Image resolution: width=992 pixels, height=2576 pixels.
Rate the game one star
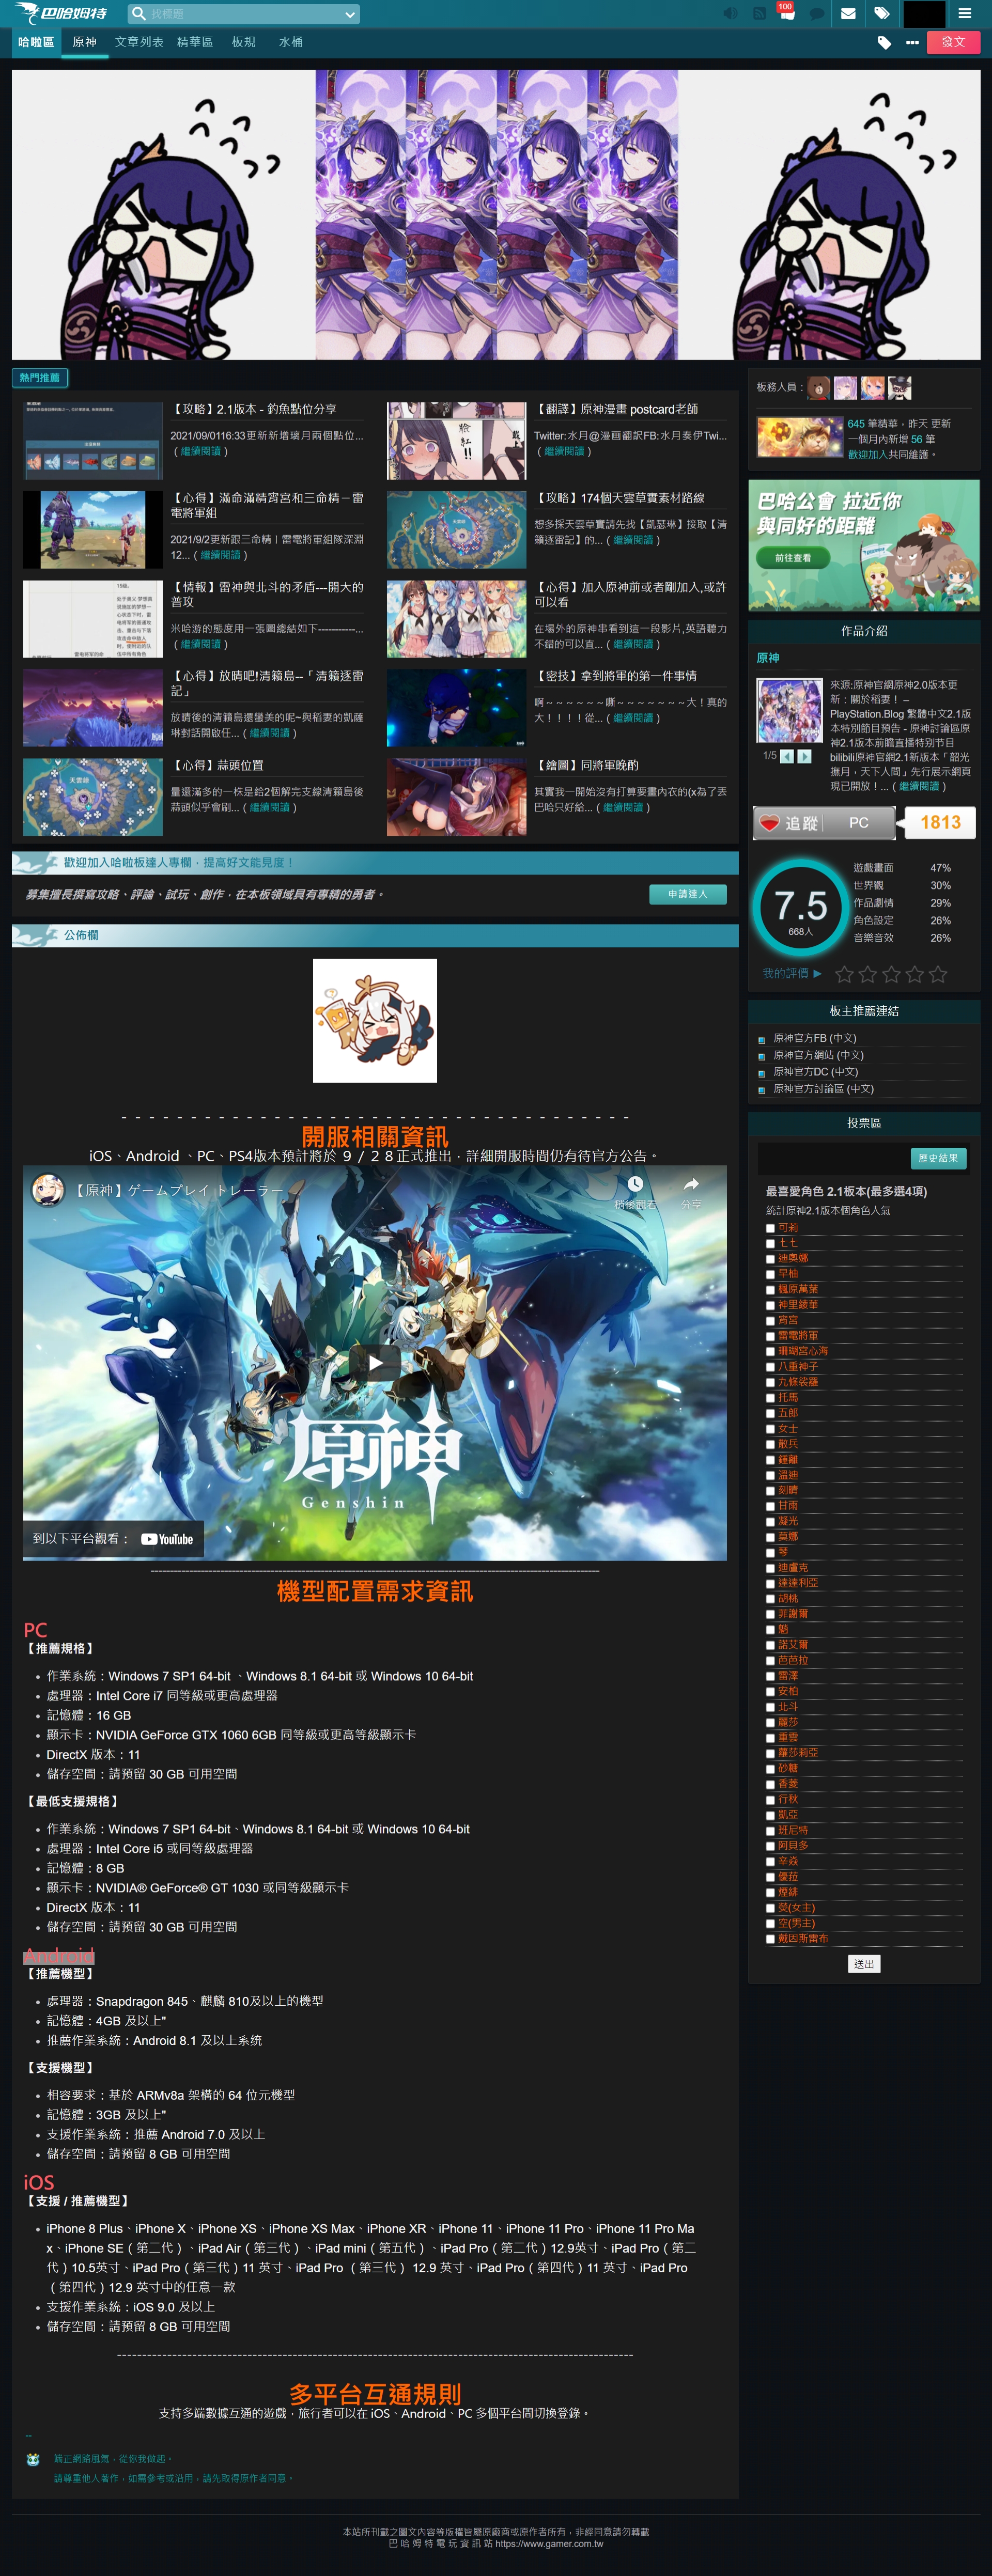pyautogui.click(x=845, y=974)
